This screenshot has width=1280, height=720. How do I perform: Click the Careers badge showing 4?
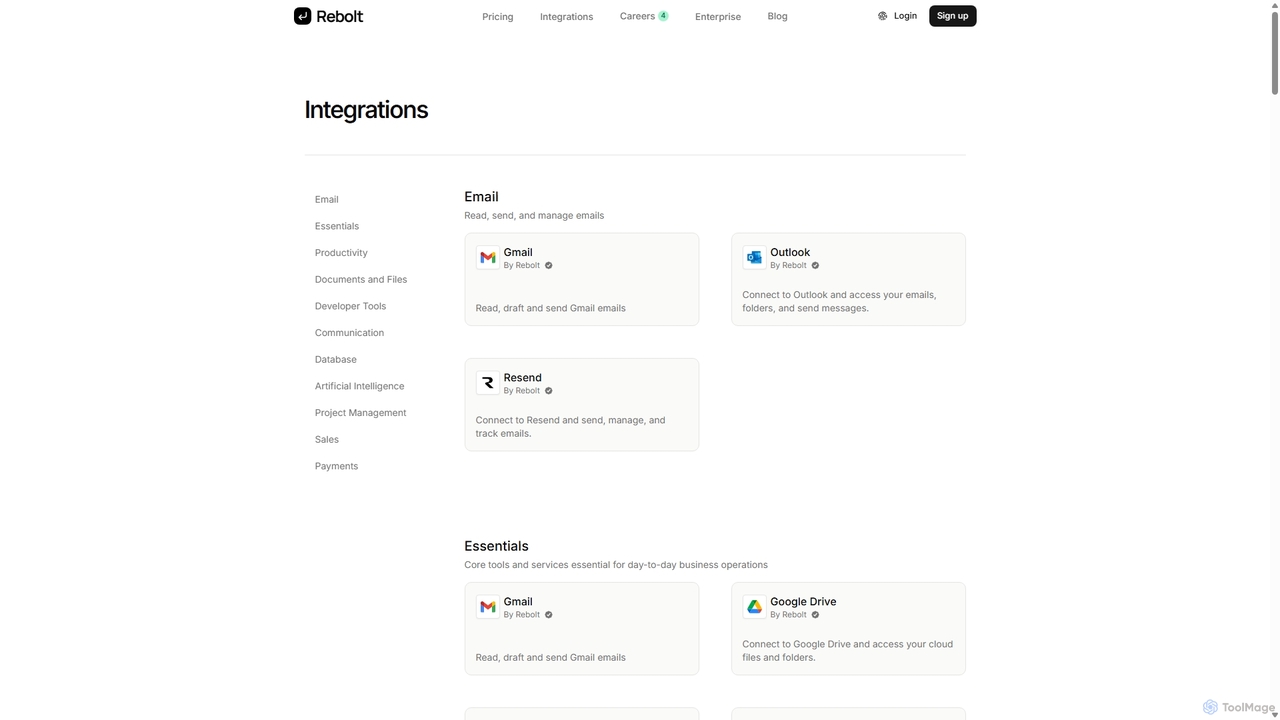(x=663, y=16)
